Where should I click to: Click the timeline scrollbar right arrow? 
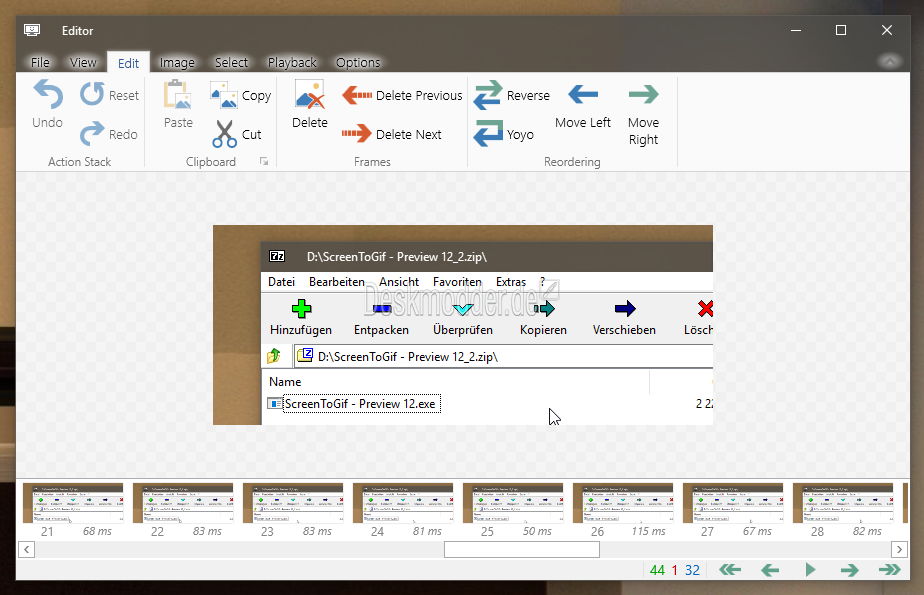pyautogui.click(x=899, y=550)
